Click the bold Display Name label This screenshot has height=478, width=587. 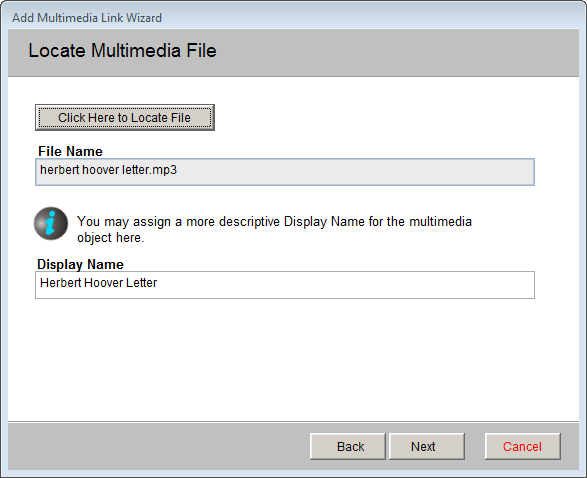point(80,264)
